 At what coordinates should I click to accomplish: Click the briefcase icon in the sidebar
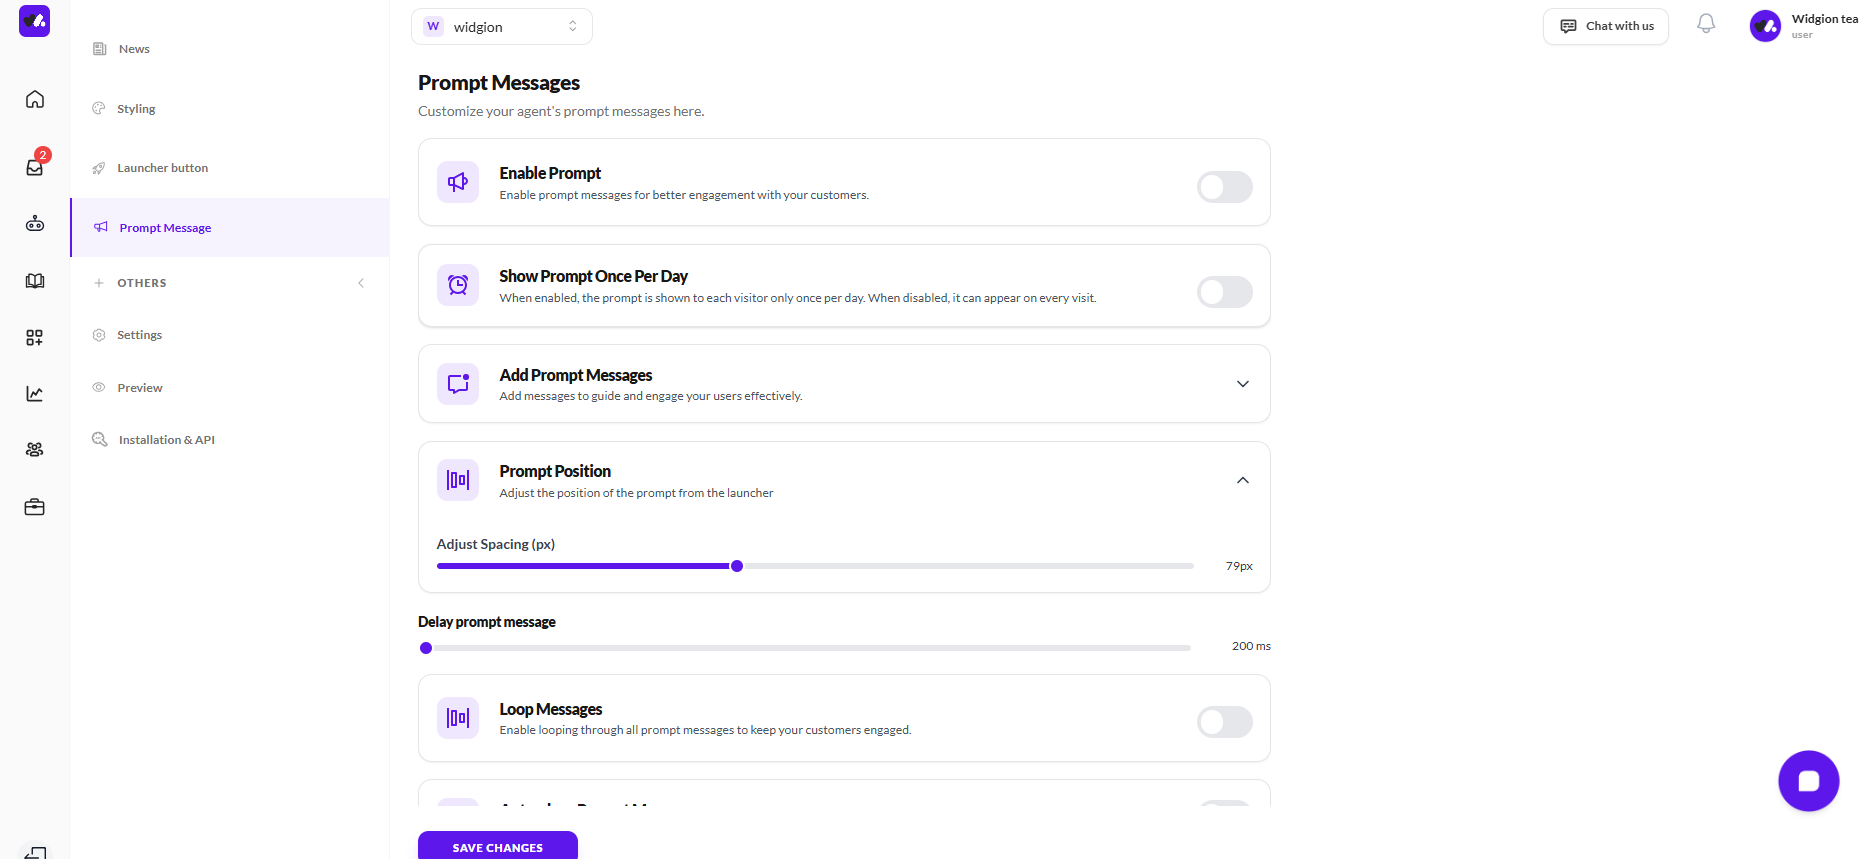[35, 507]
